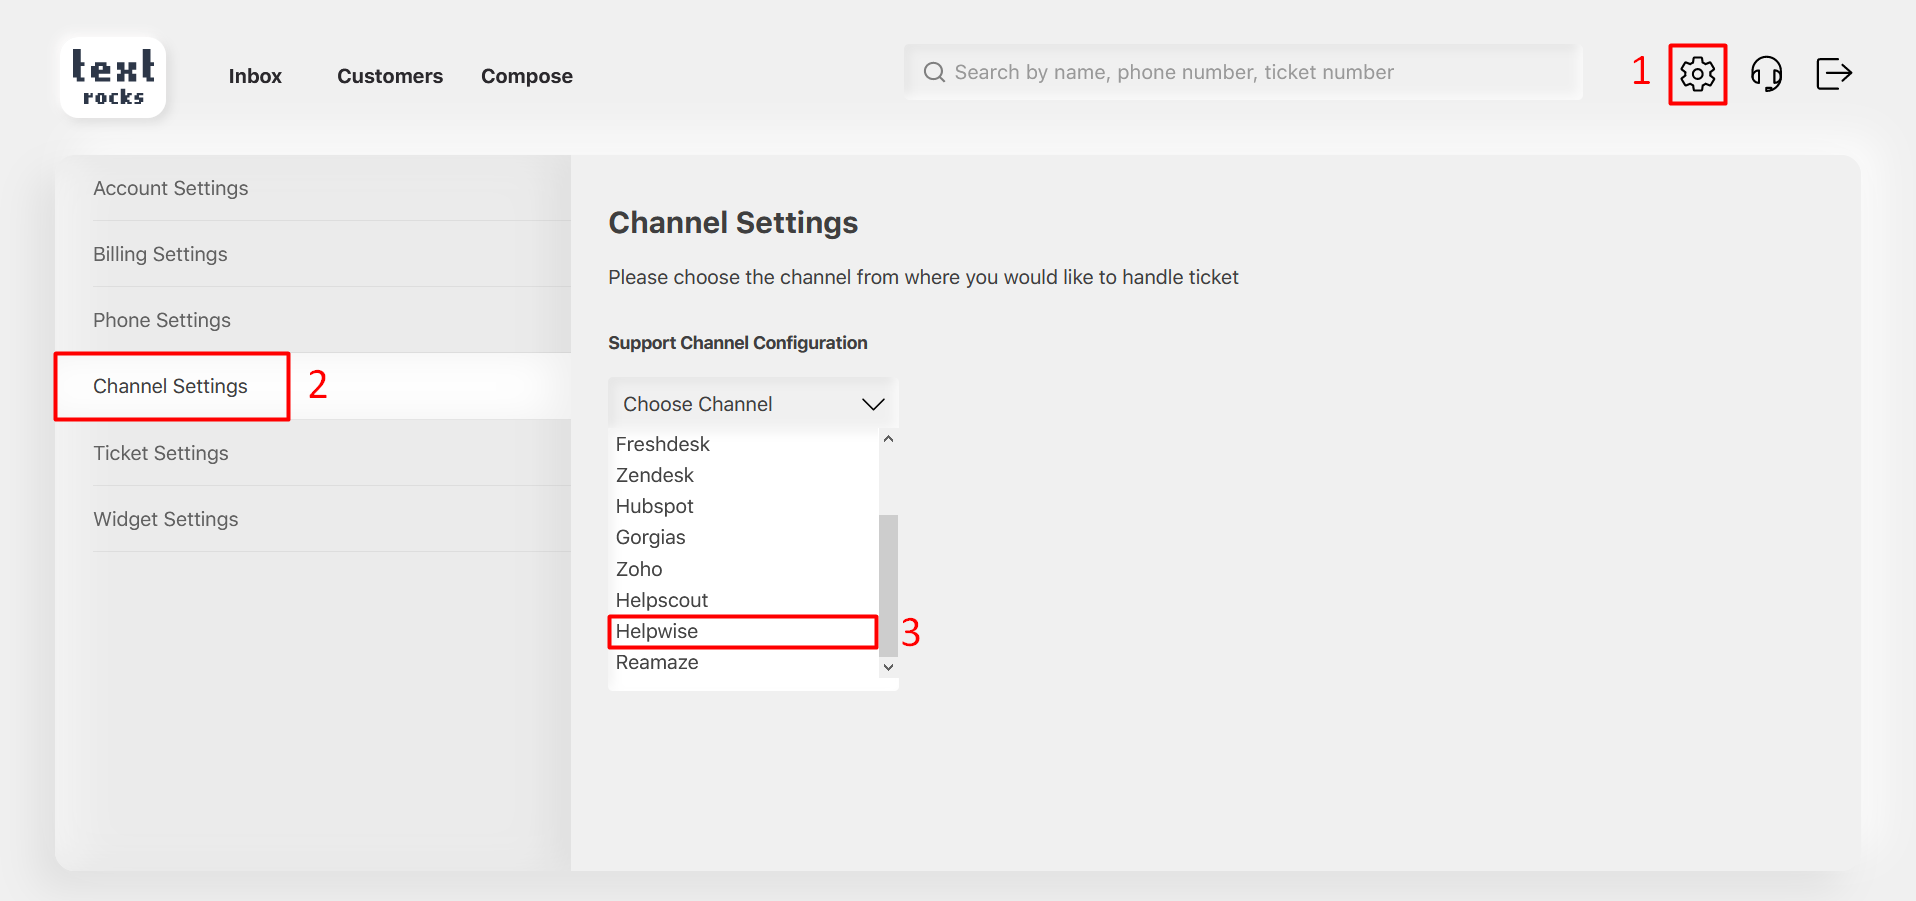Open settings via the gear icon
Viewport: 1916px width, 901px height.
tap(1697, 74)
